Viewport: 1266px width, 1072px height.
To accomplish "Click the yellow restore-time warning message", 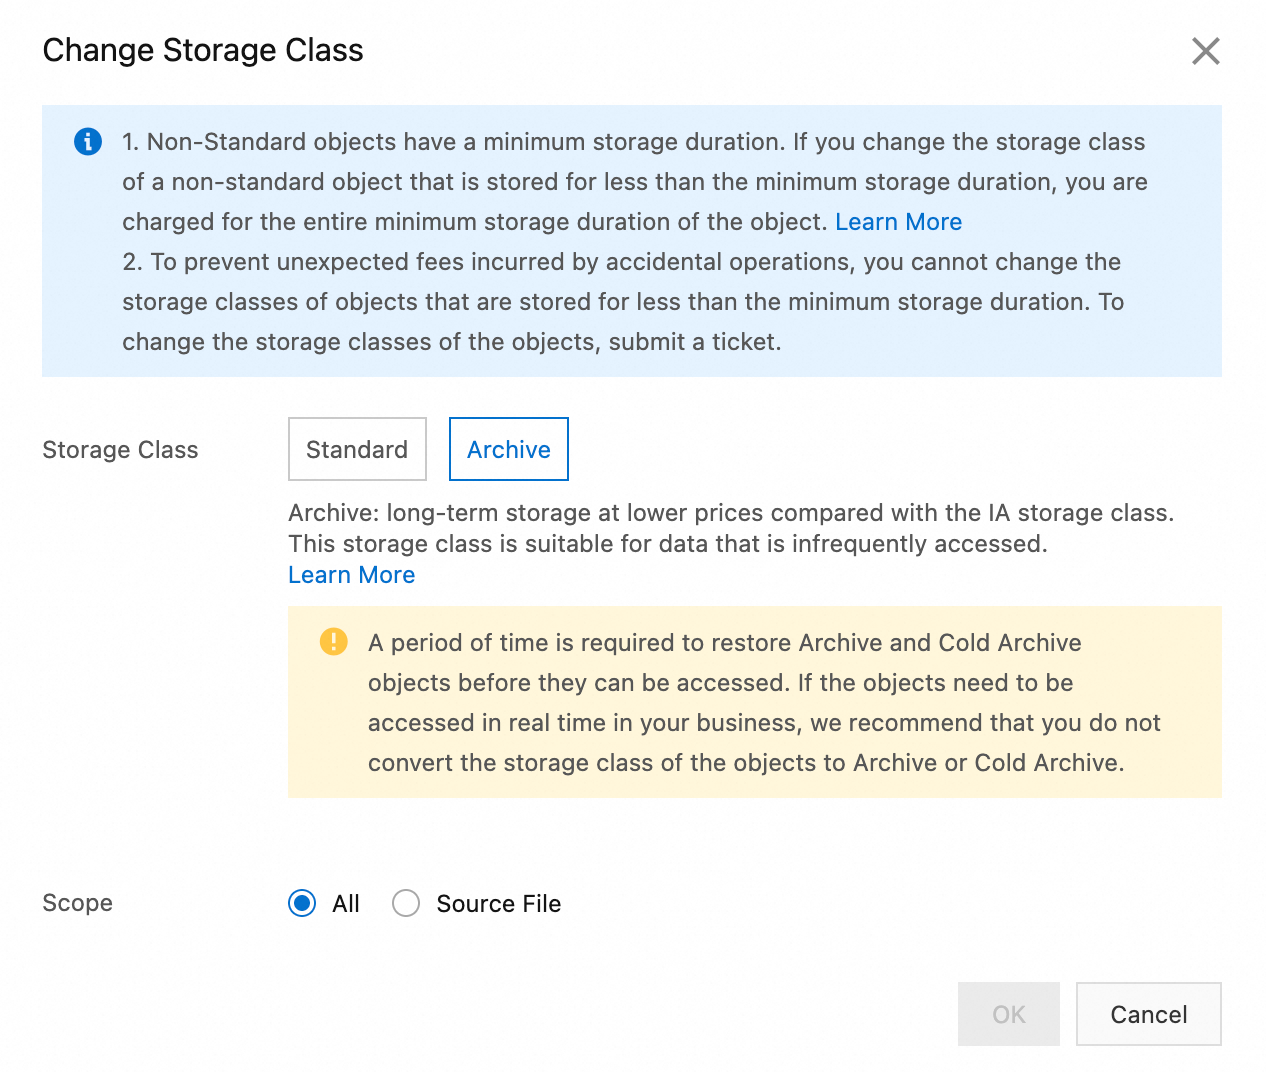I will (764, 702).
